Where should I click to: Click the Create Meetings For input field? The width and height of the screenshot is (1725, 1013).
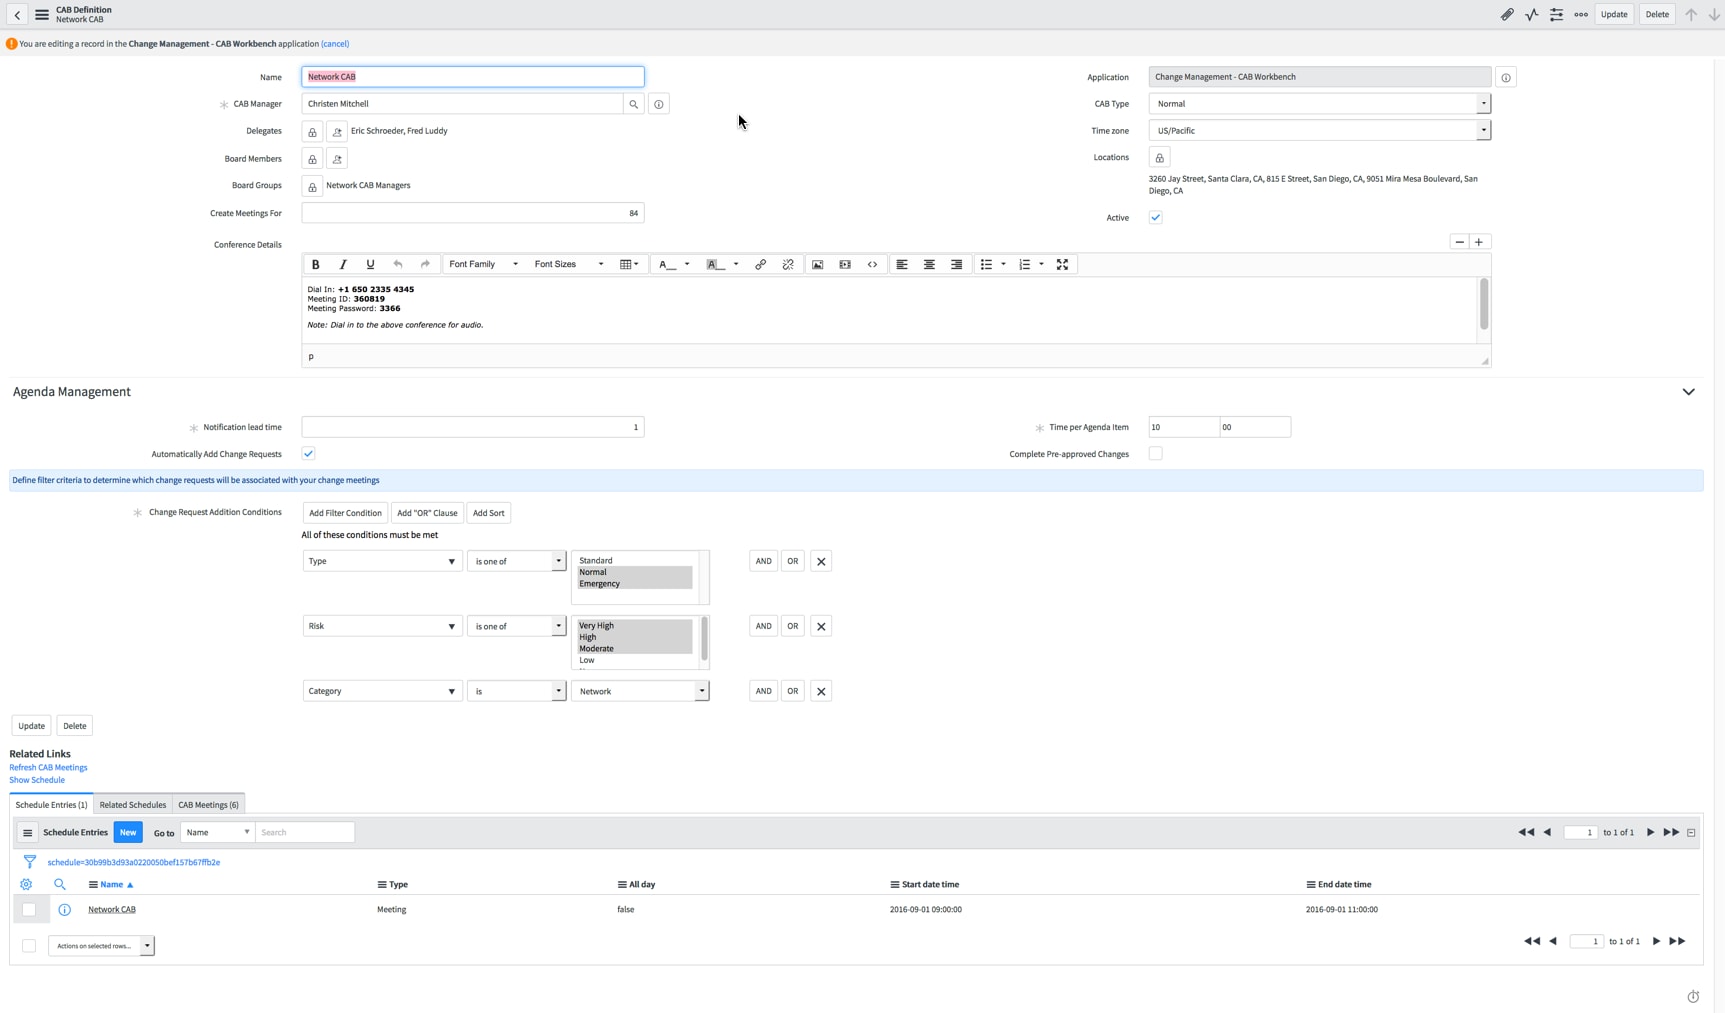tap(472, 213)
